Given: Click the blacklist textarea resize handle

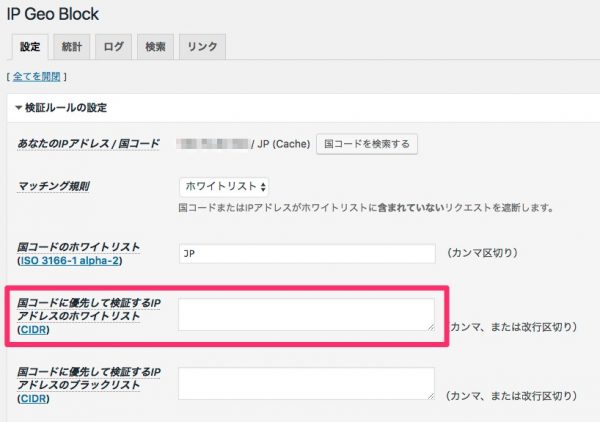Looking at the screenshot, I should [431, 396].
